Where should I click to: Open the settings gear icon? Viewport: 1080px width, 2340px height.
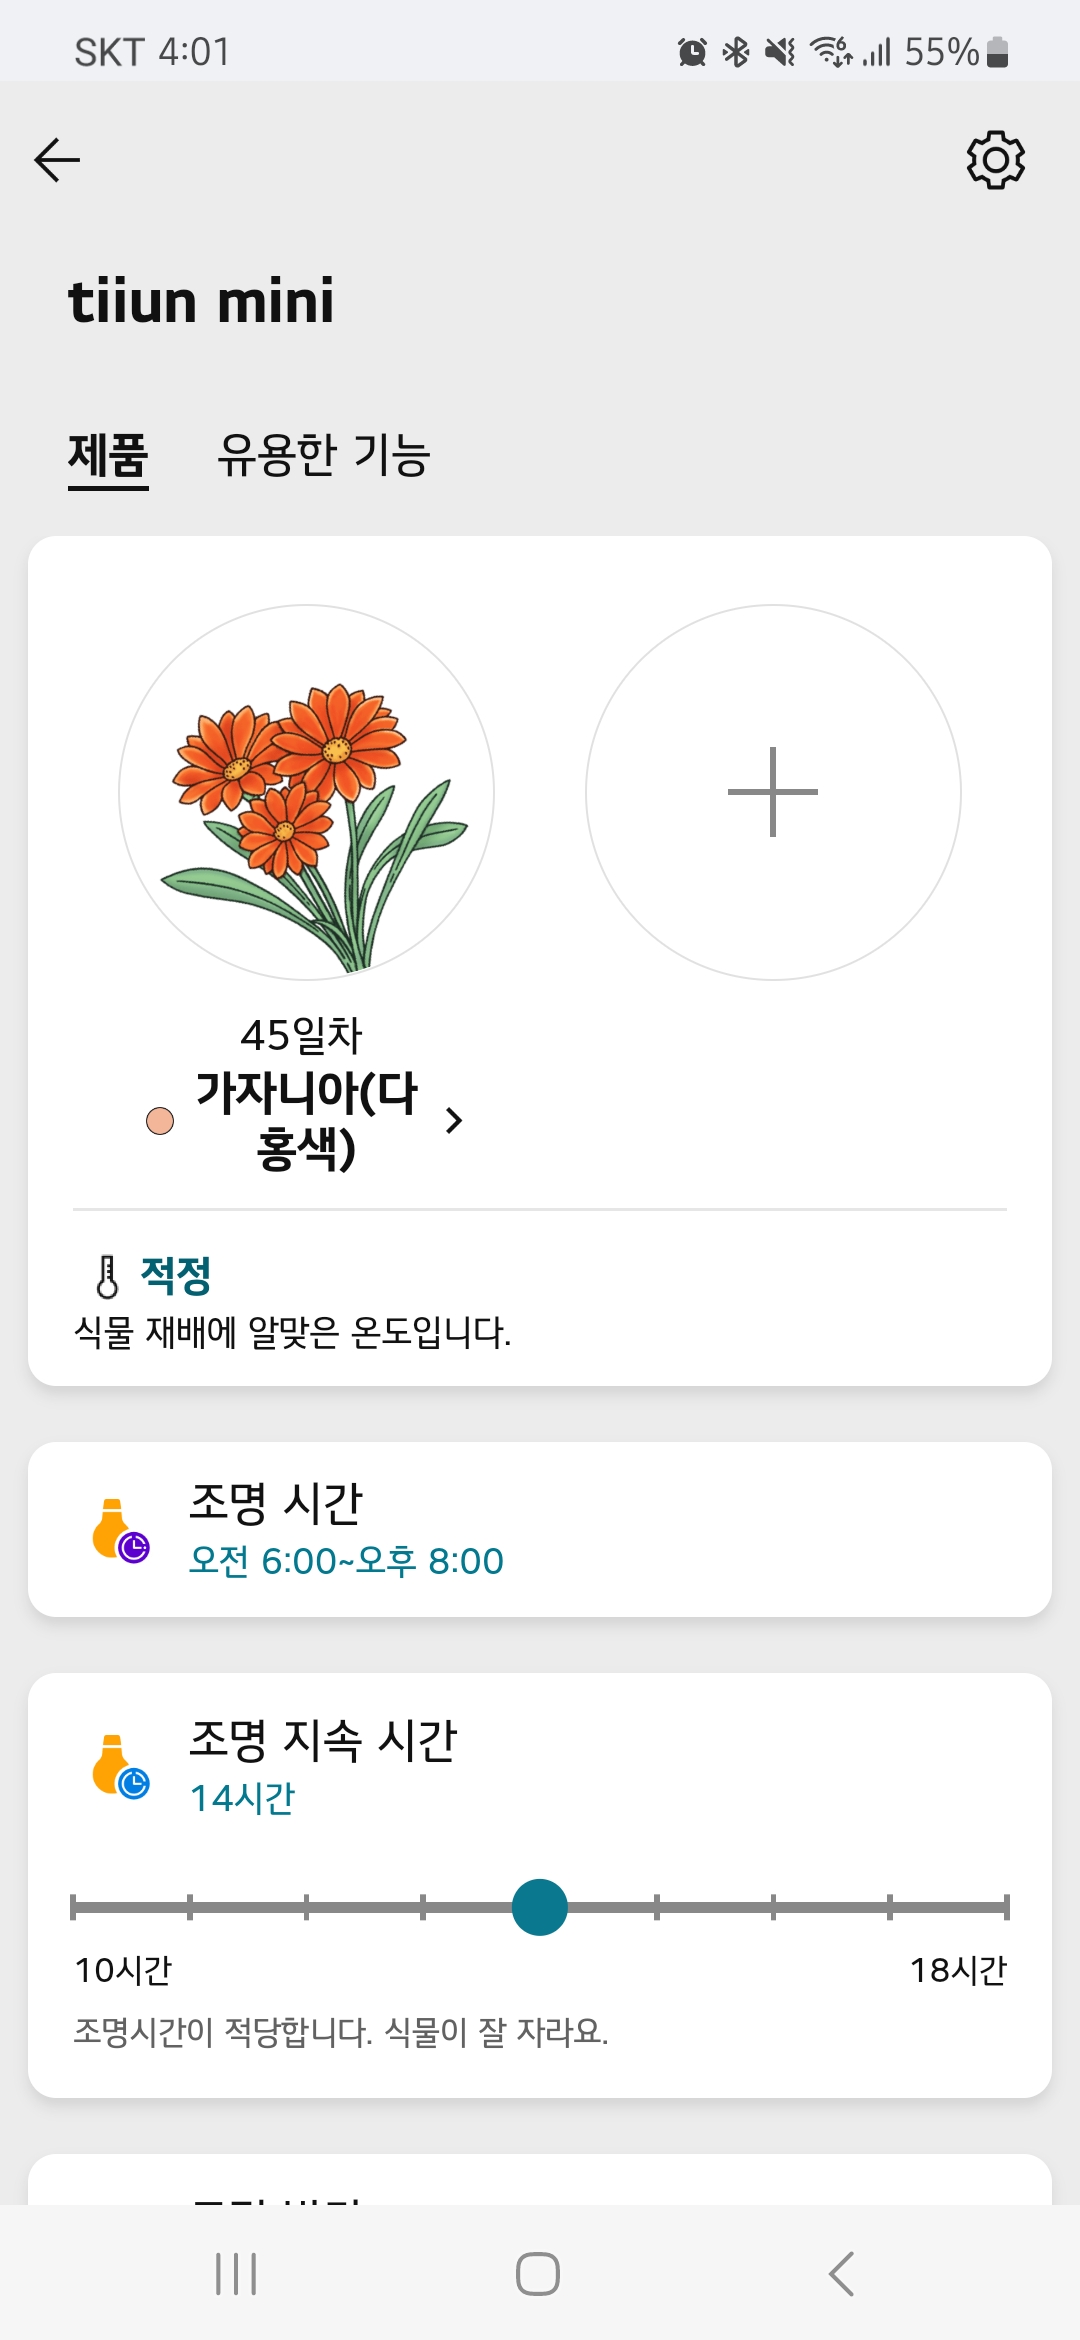pos(995,159)
